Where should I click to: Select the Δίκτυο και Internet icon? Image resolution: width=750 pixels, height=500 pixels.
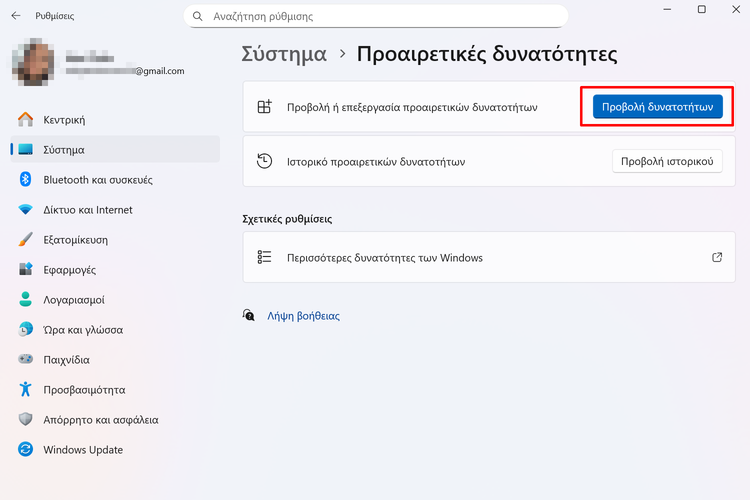(x=26, y=210)
